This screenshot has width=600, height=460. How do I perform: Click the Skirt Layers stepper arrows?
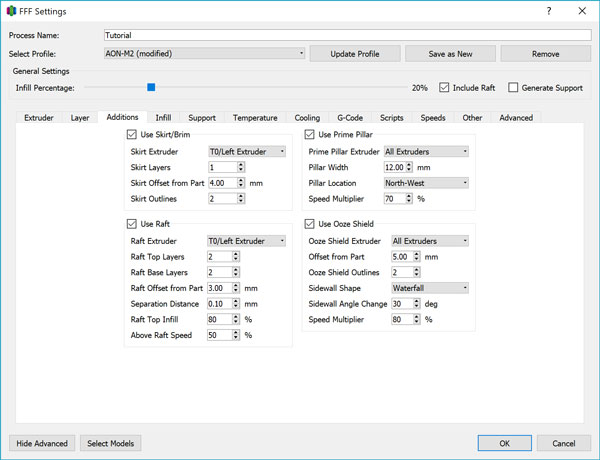click(x=241, y=167)
